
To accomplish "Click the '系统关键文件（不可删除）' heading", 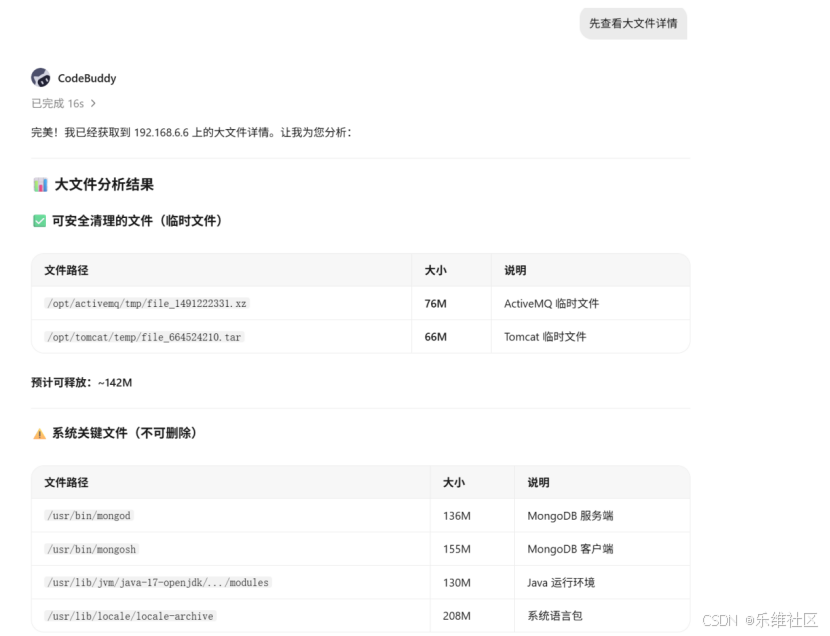I will pos(124,433).
